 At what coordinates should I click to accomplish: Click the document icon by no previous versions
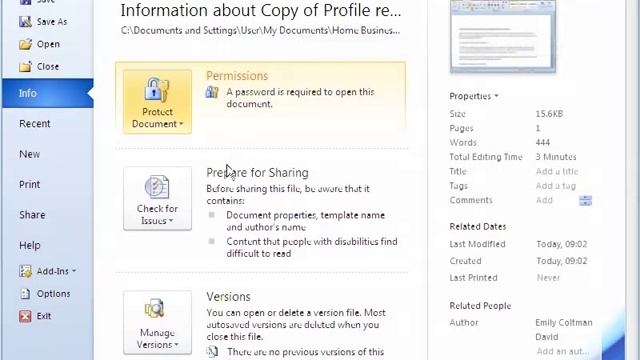tap(212, 351)
